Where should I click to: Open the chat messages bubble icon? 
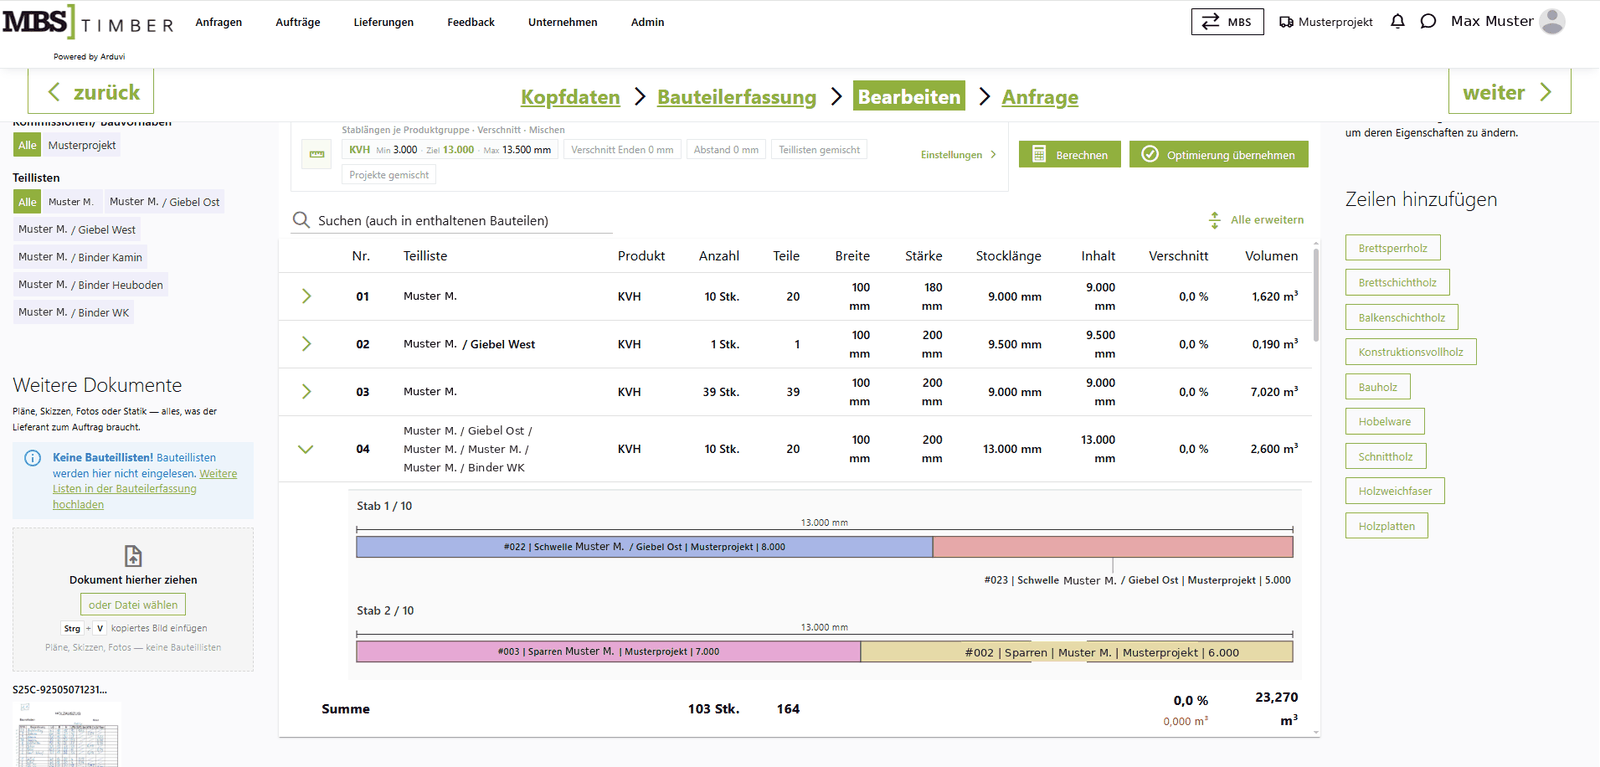pyautogui.click(x=1428, y=21)
